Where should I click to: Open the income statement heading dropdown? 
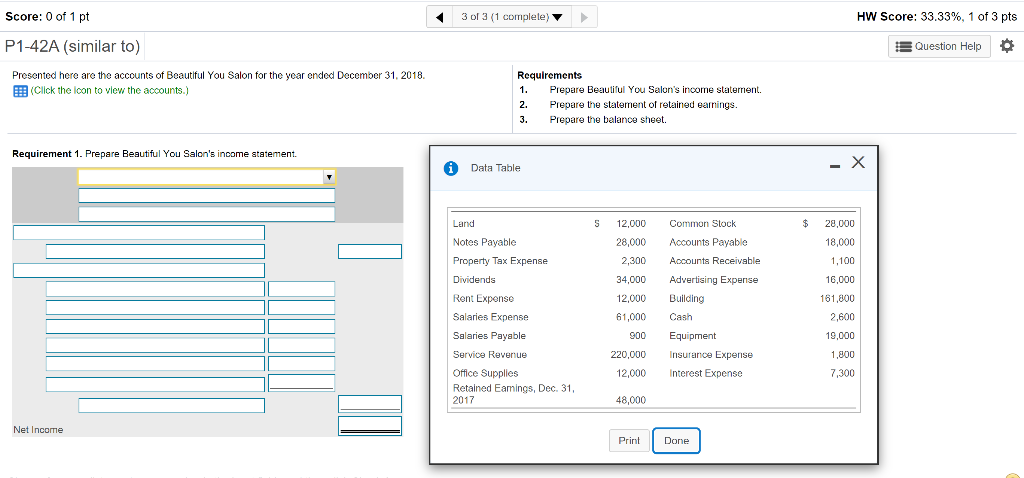(207, 176)
